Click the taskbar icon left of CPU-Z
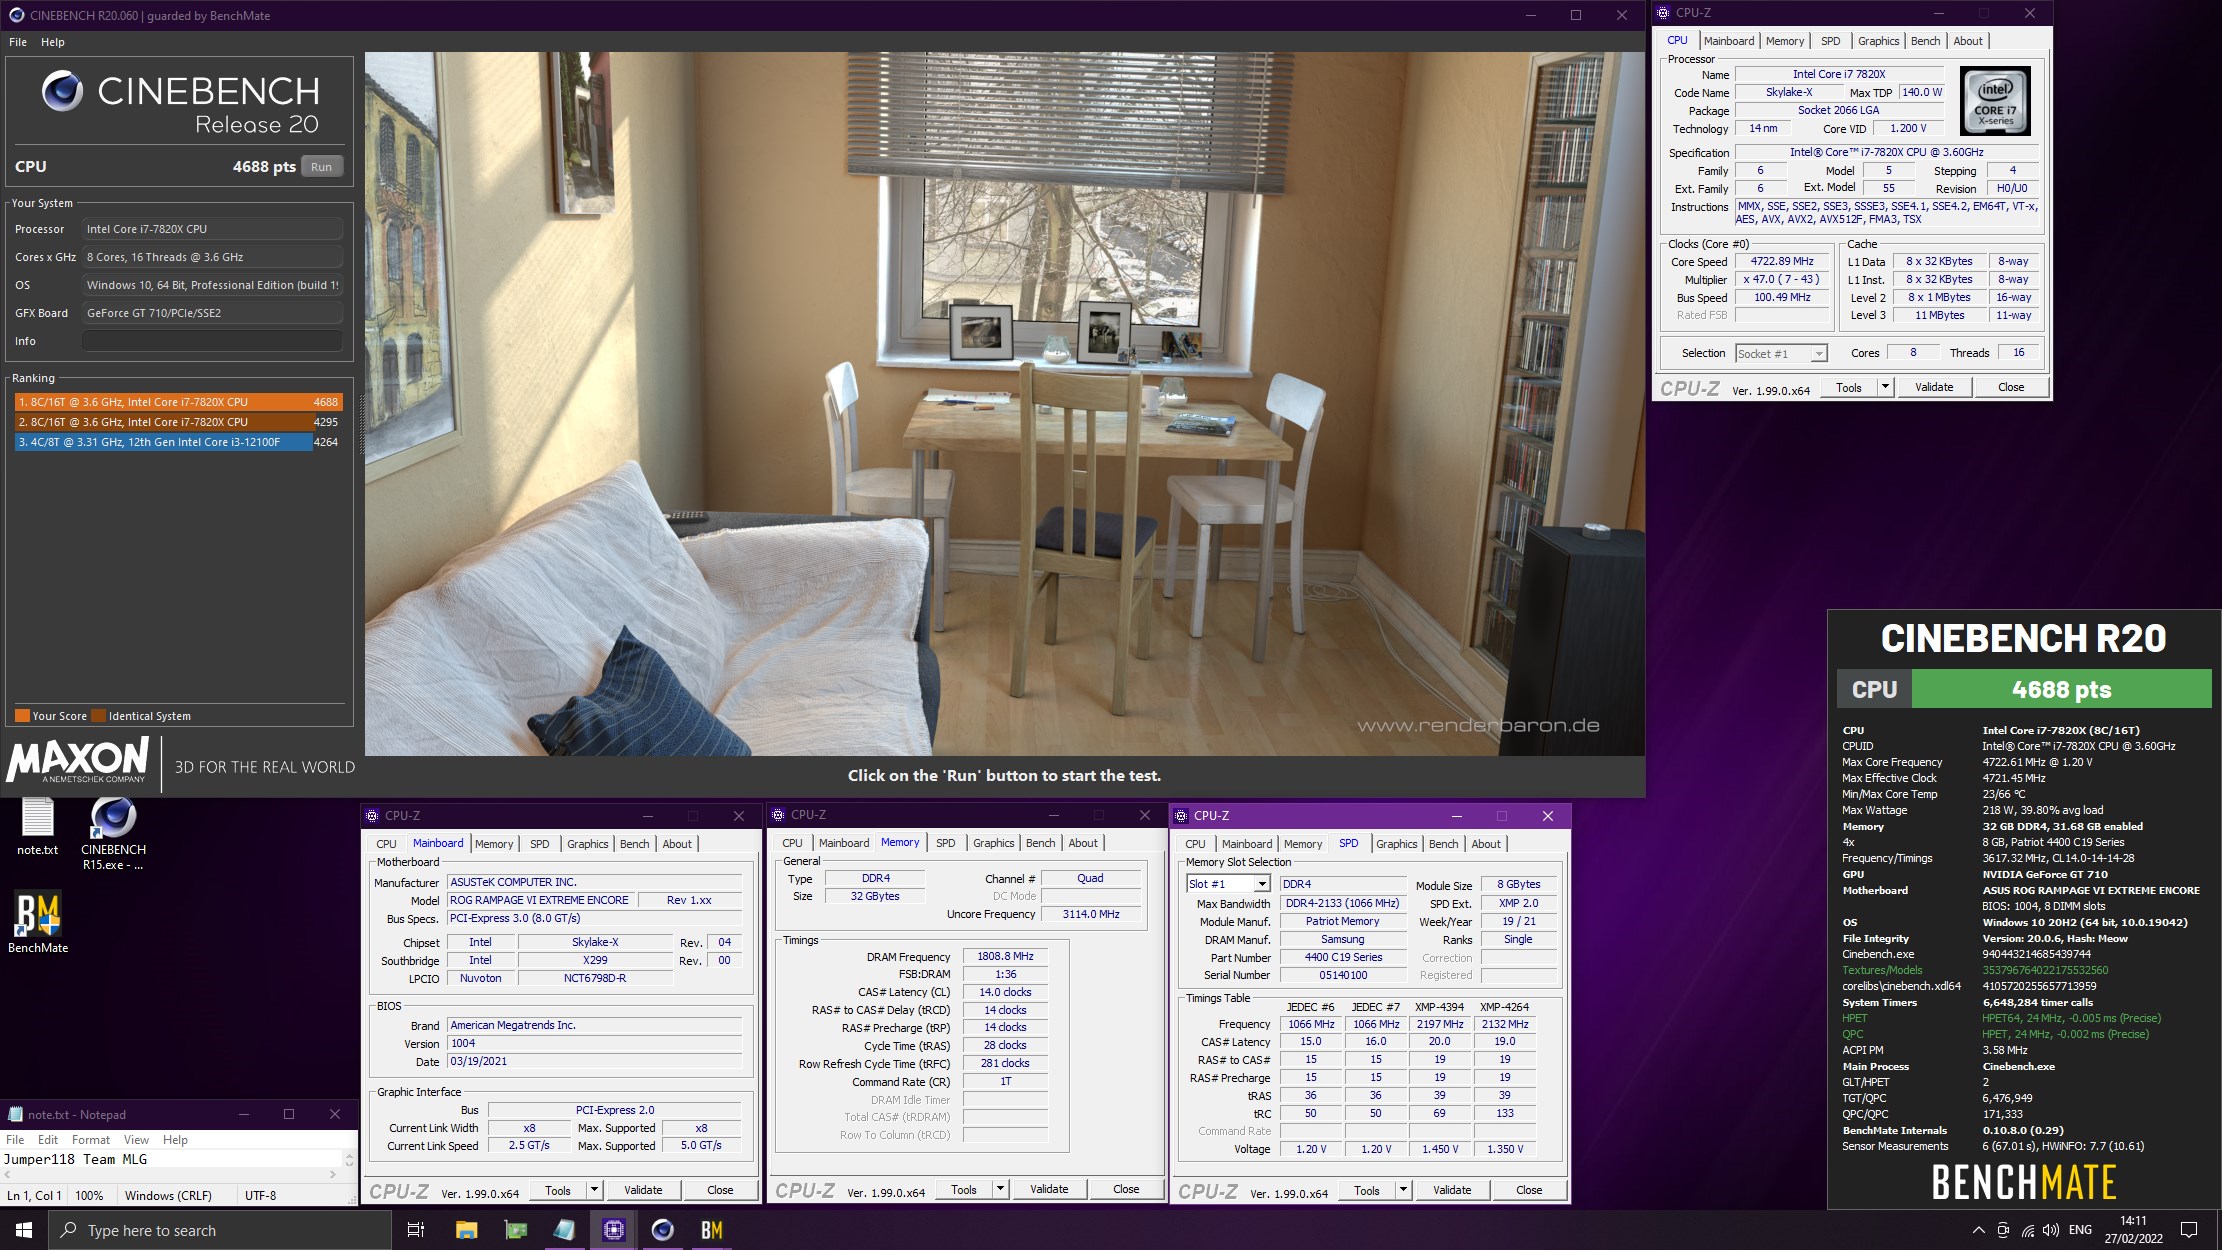Viewport: 2222px width, 1250px height. tap(564, 1230)
